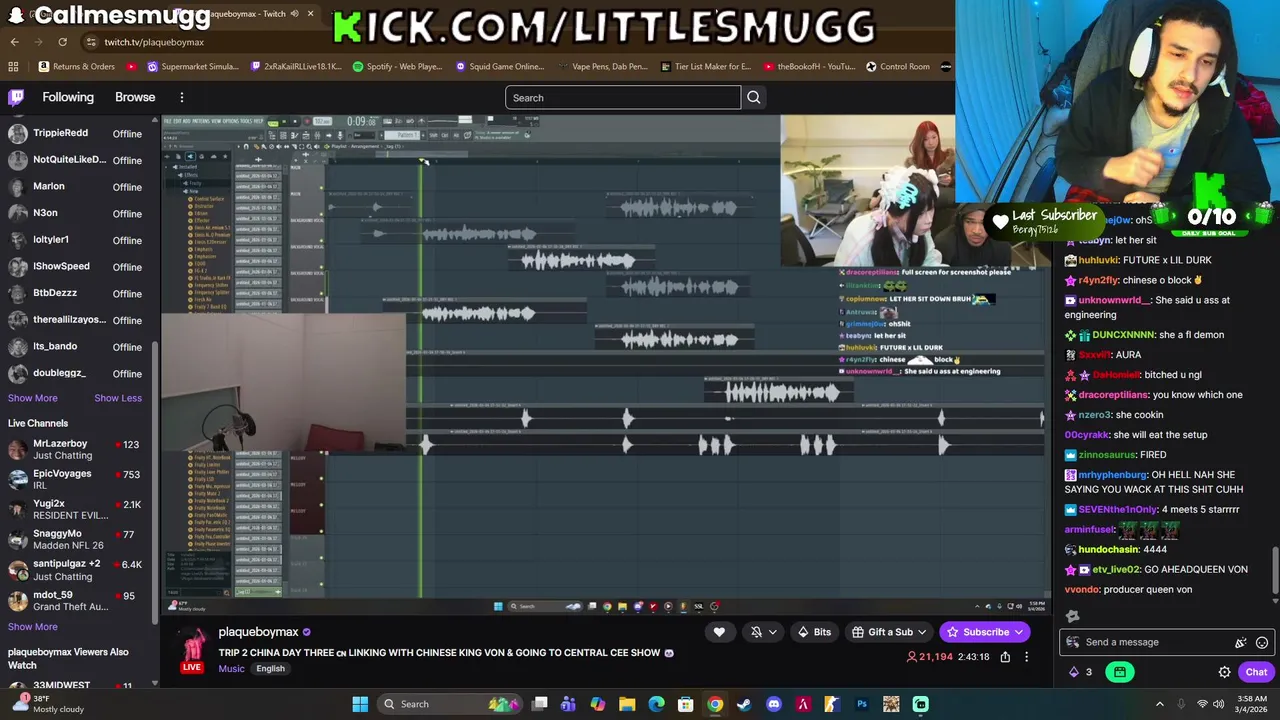Open the Browse tab
Image resolution: width=1280 pixels, height=720 pixels.
point(135,97)
